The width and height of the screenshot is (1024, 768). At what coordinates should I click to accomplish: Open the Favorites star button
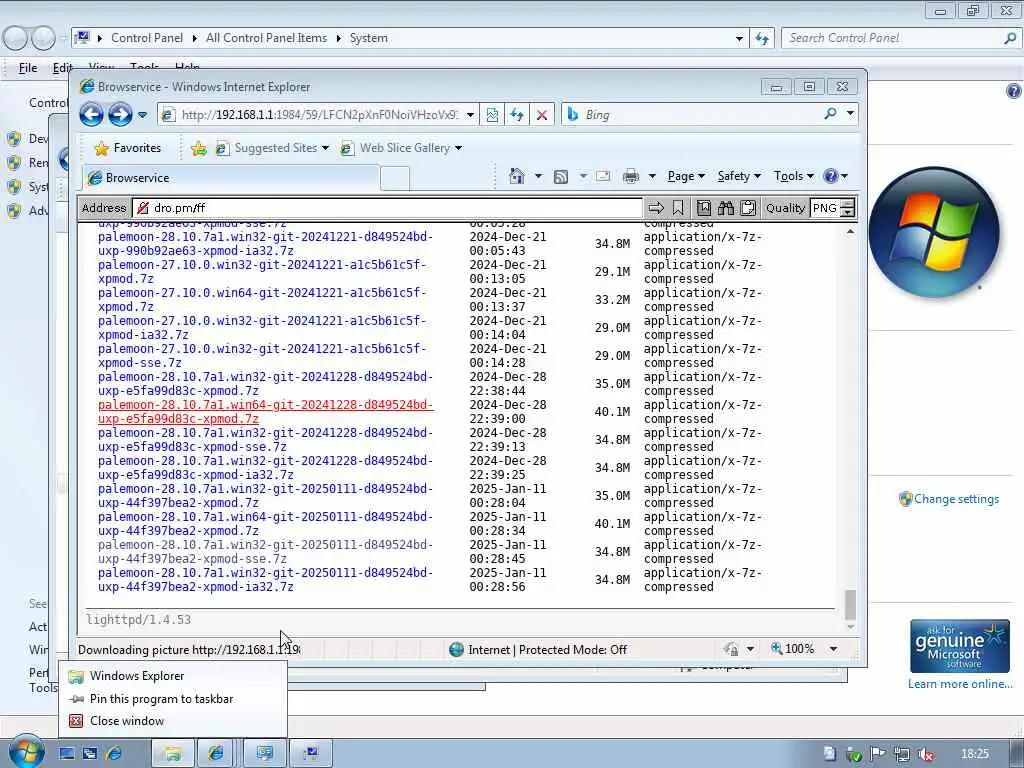point(128,148)
